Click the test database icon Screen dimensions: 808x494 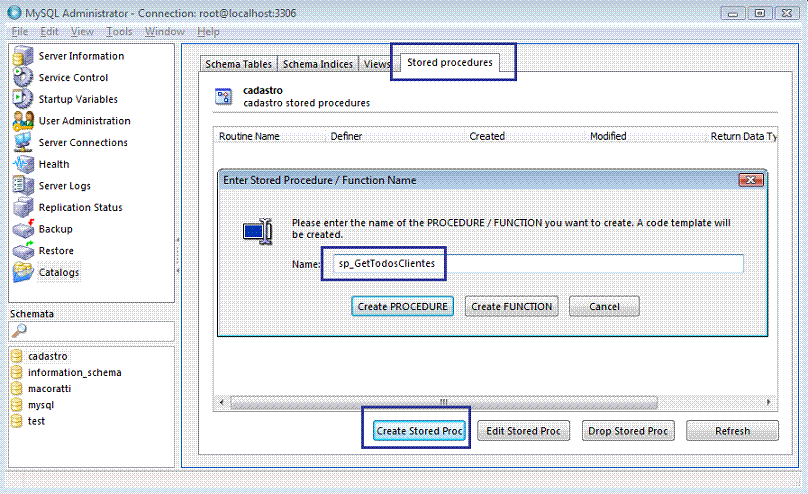(17, 421)
